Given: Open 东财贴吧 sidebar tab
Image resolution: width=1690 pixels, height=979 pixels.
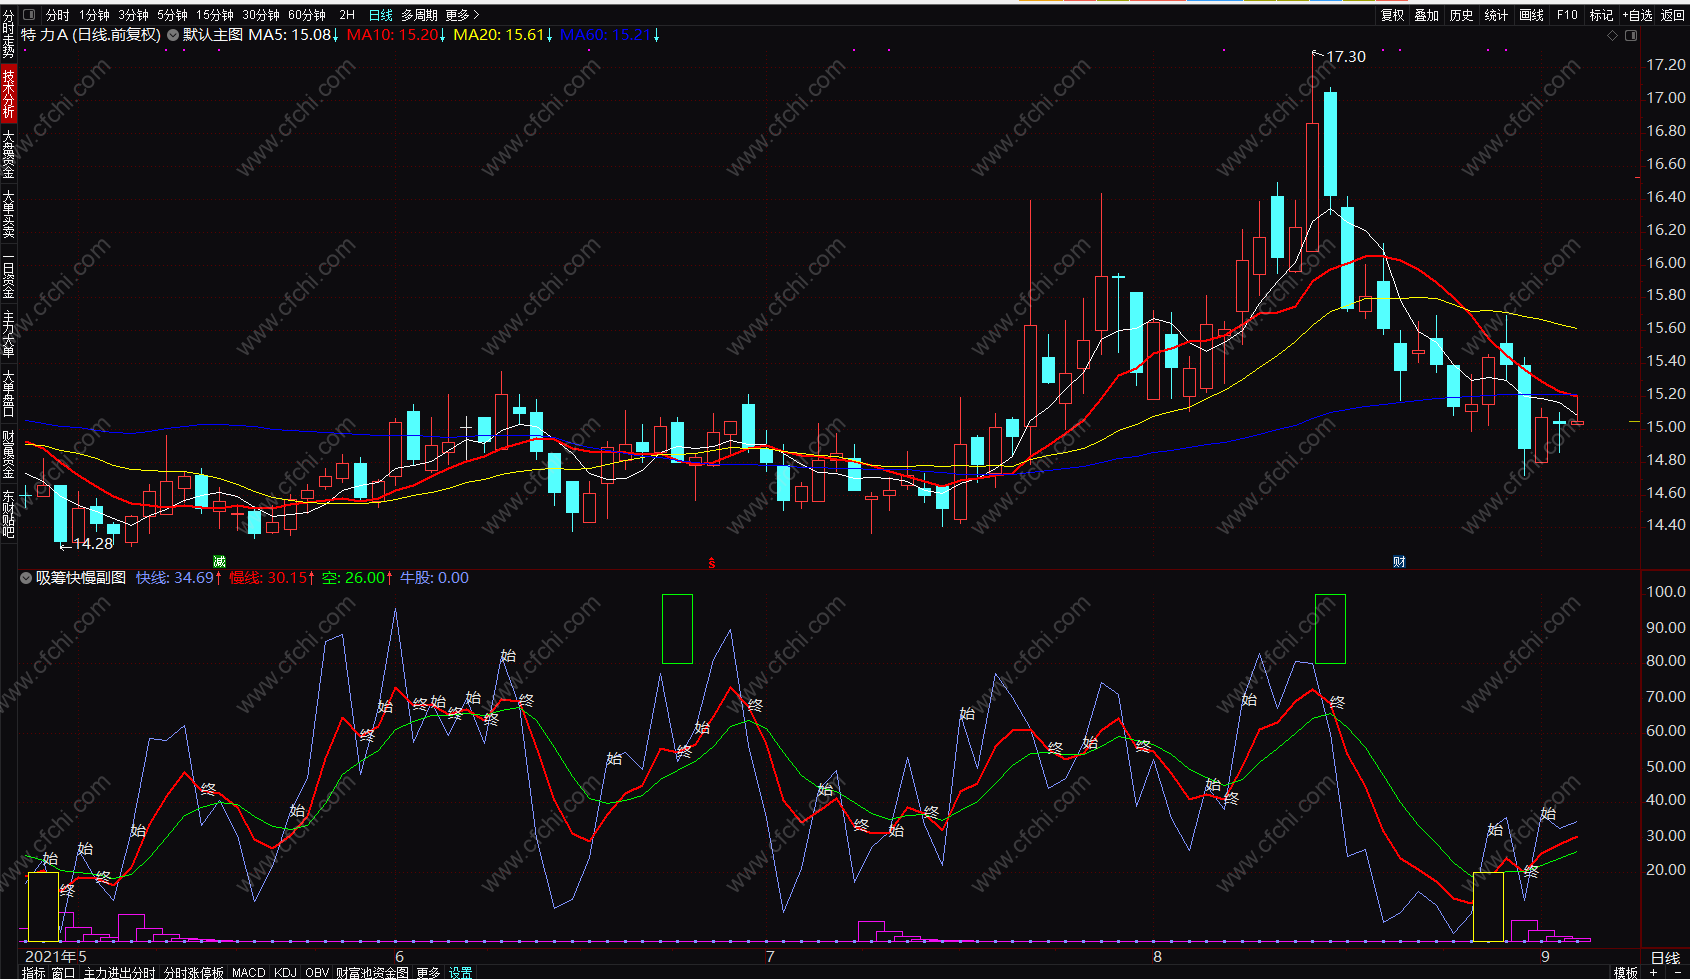Looking at the screenshot, I should coord(8,514).
